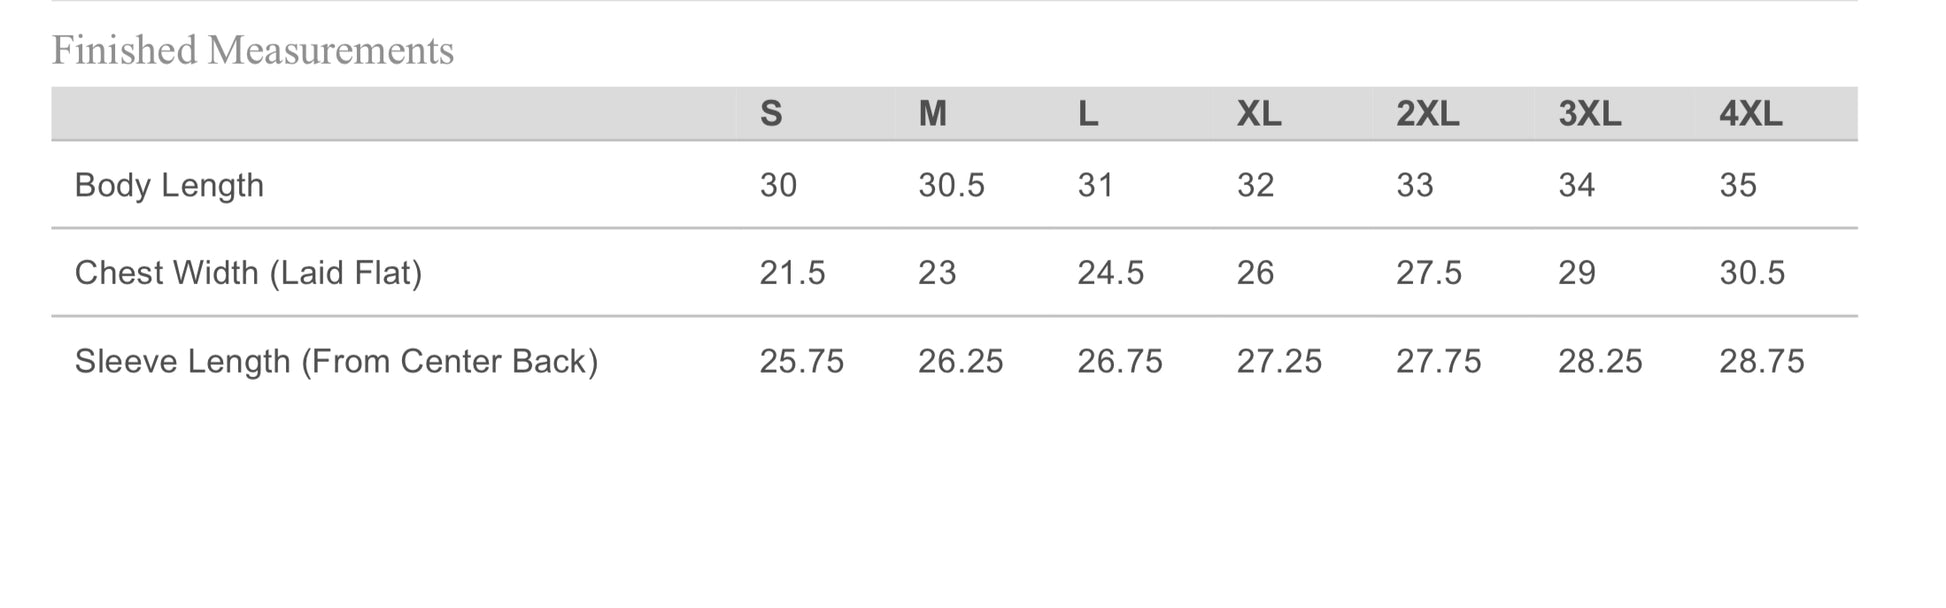Screen dimensions: 1946x608
Task: Select the 3XL size column header
Action: pos(1589,114)
